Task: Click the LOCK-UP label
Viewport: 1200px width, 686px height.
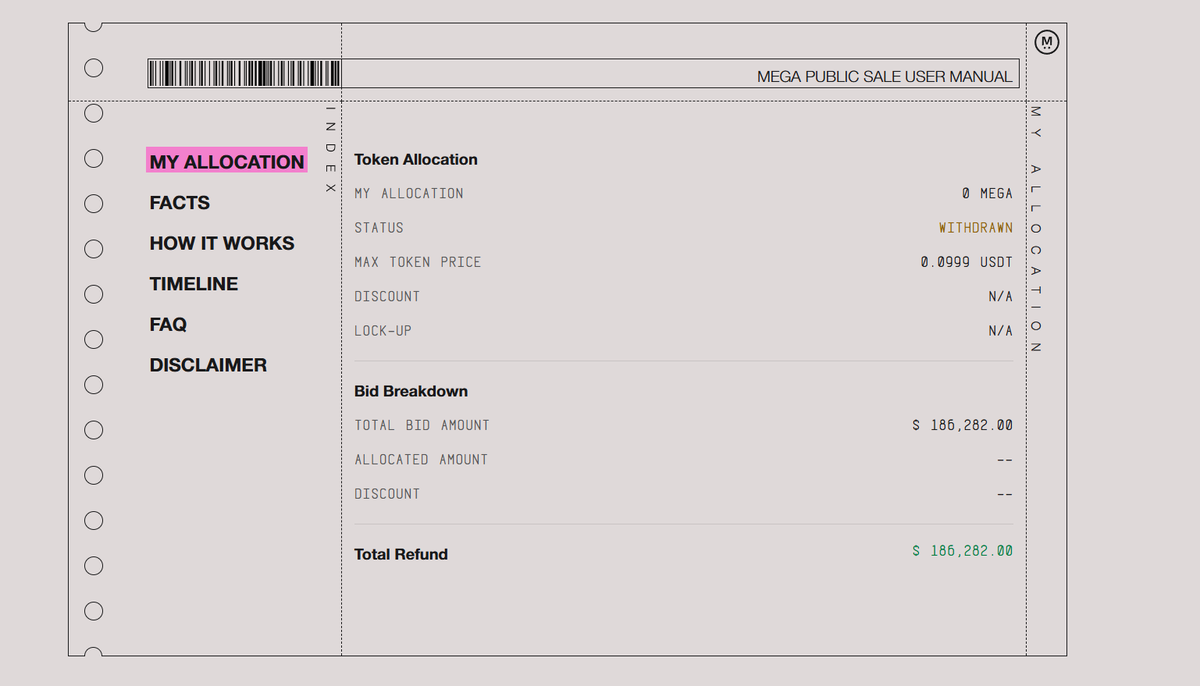Action: pos(383,330)
